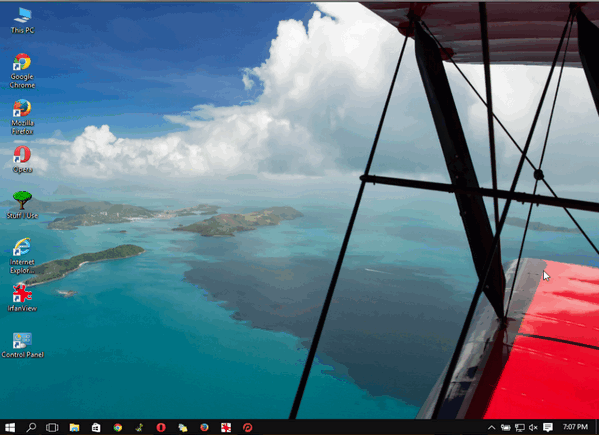Select the IrfanView desktop shortcut
The image size is (599, 435).
(x=22, y=298)
